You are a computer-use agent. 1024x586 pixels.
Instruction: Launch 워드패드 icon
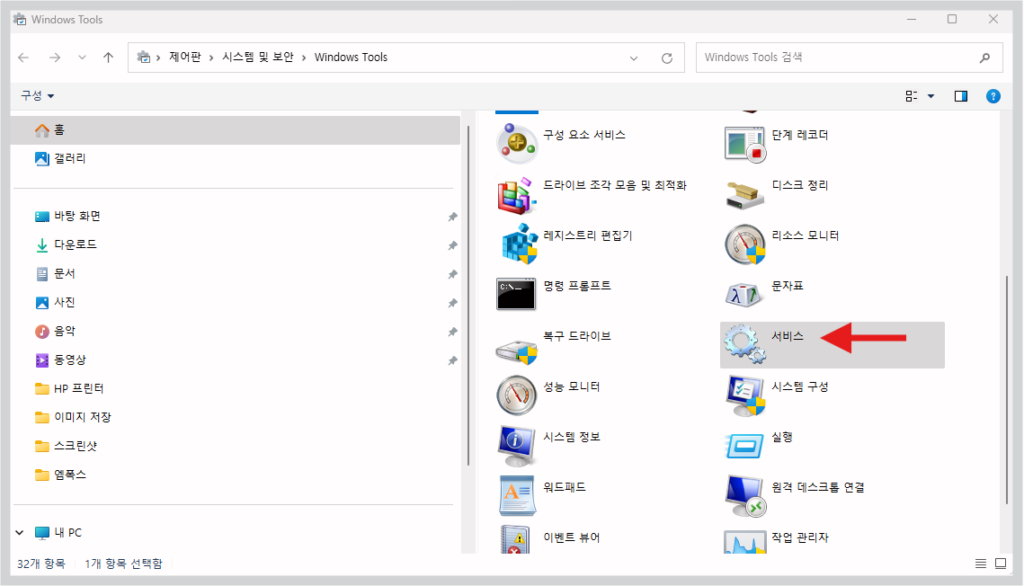point(517,495)
